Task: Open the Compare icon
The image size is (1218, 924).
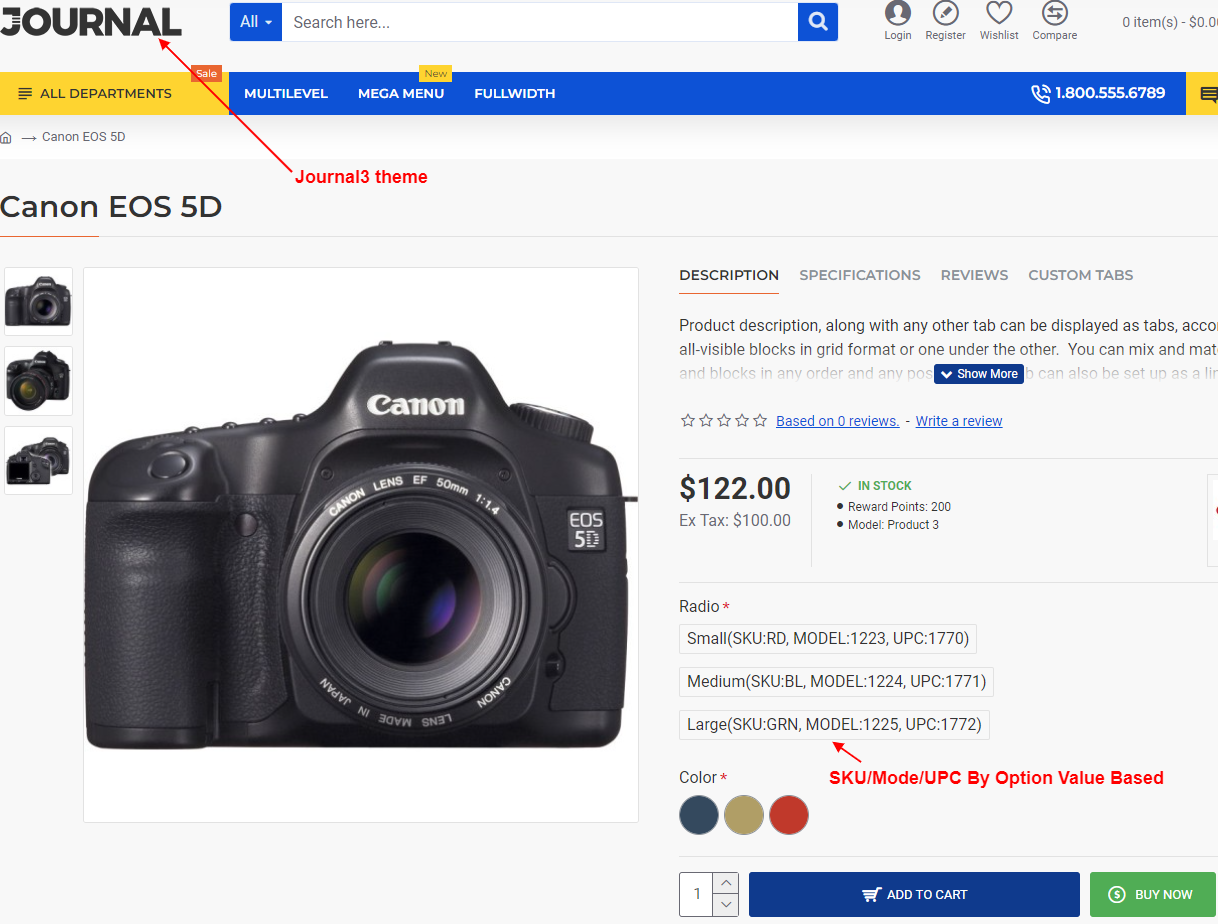Action: (1055, 21)
